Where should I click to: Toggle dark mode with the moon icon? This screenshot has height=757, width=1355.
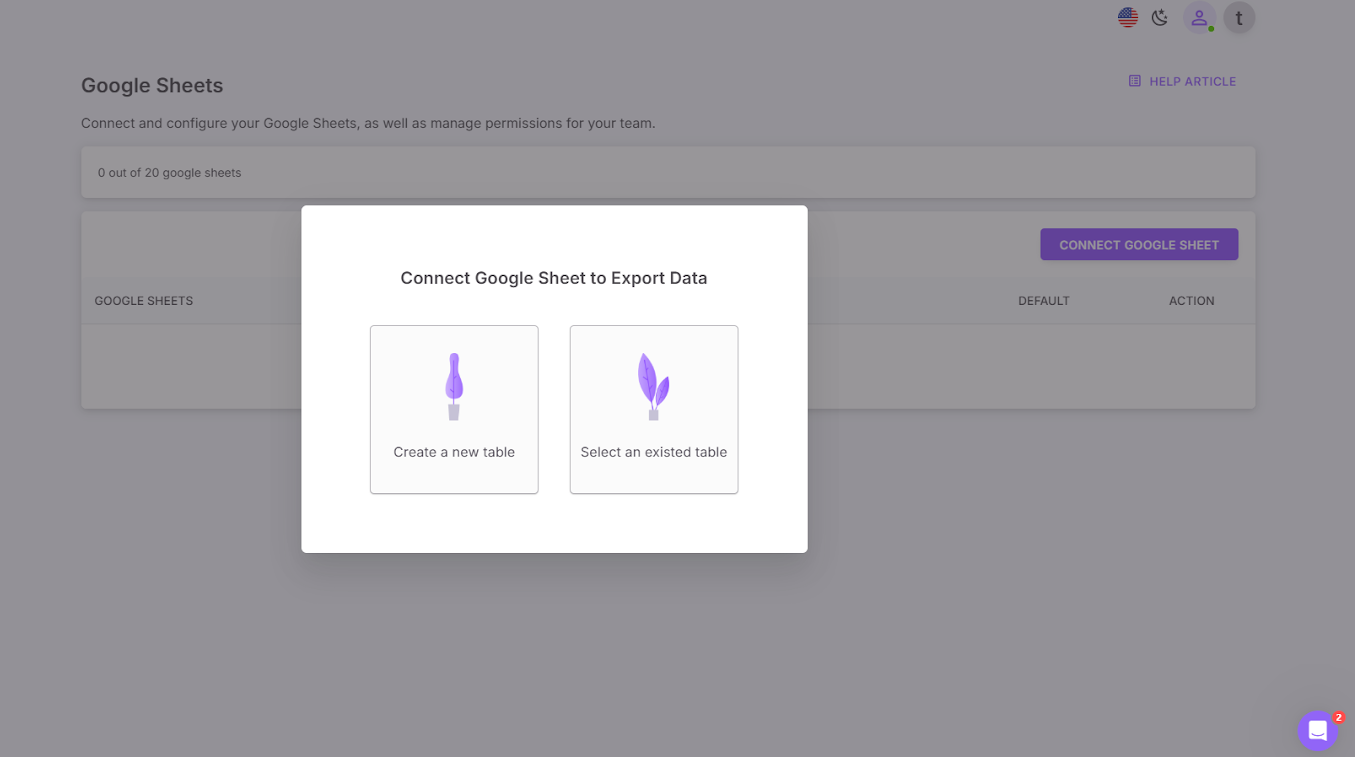click(x=1159, y=17)
